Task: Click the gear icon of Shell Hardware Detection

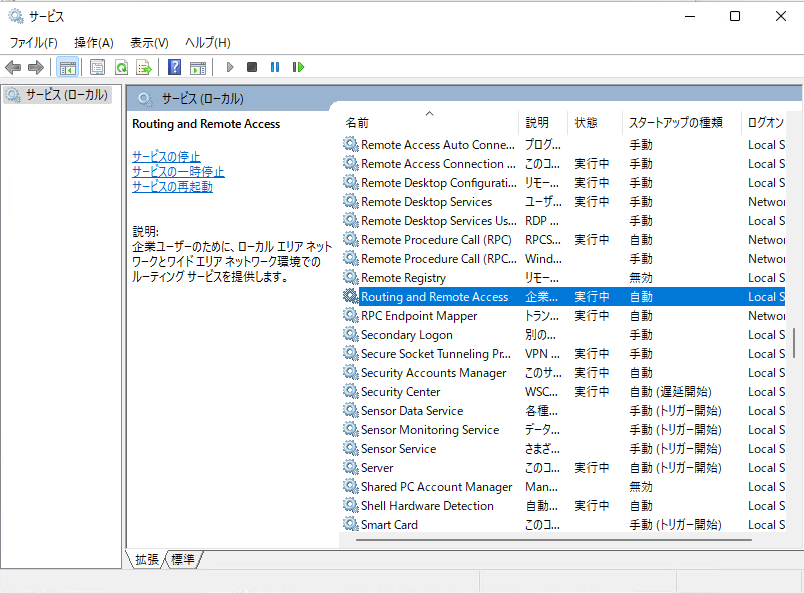Action: click(351, 505)
